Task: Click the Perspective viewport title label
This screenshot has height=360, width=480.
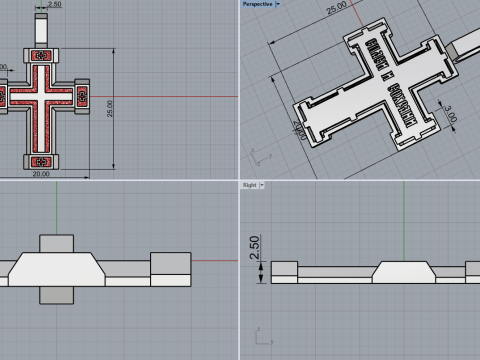Action: 257,4
